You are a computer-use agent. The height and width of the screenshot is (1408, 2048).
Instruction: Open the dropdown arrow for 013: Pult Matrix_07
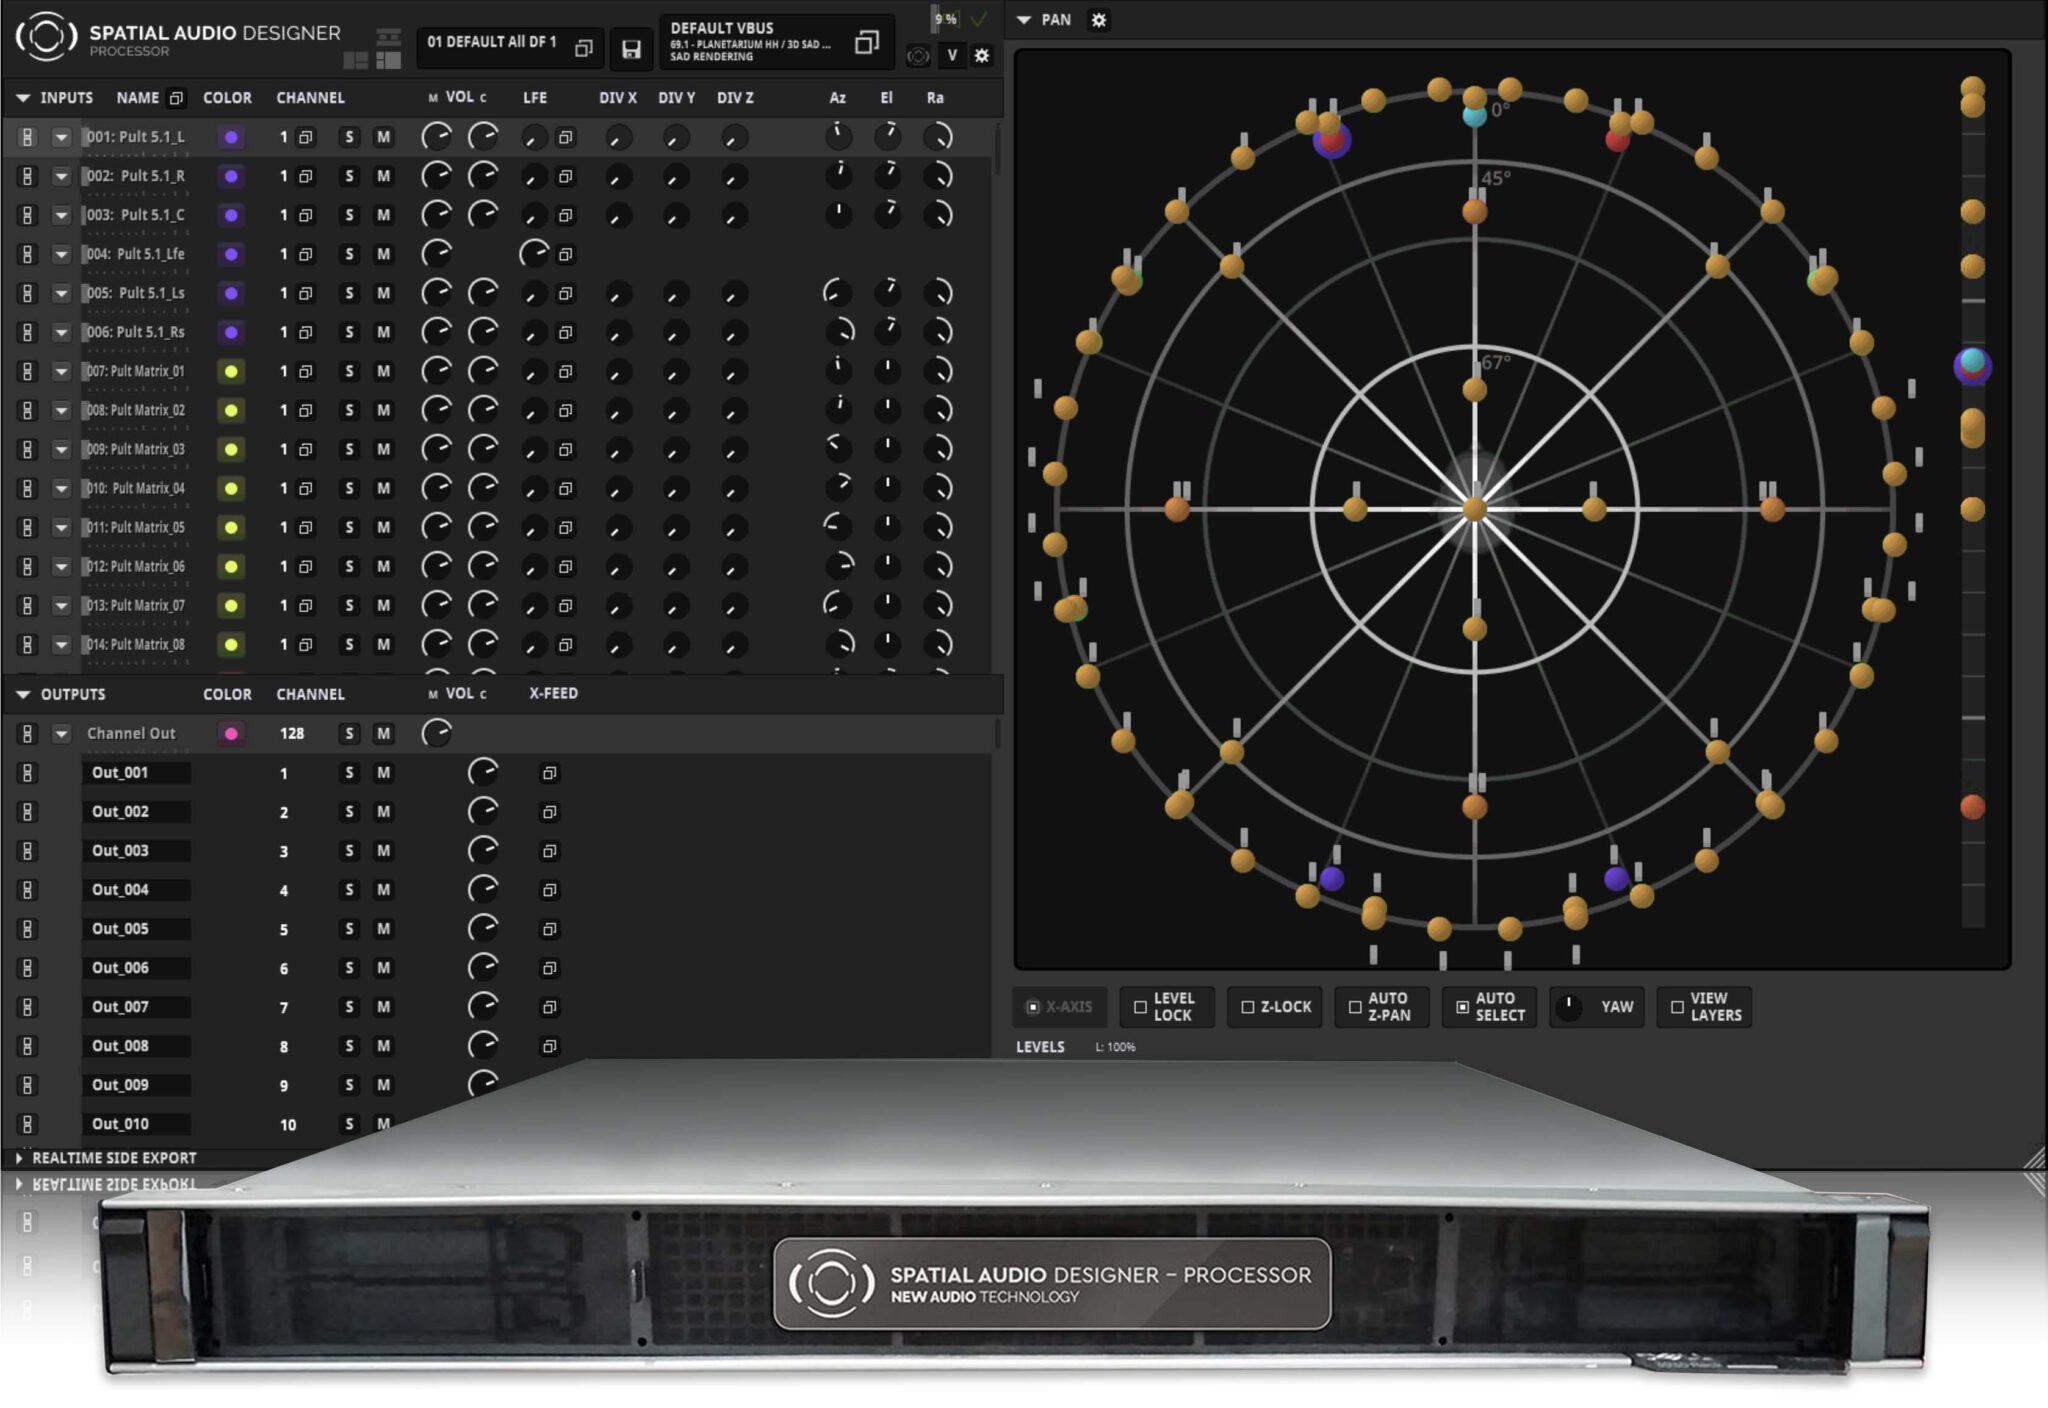click(x=61, y=605)
